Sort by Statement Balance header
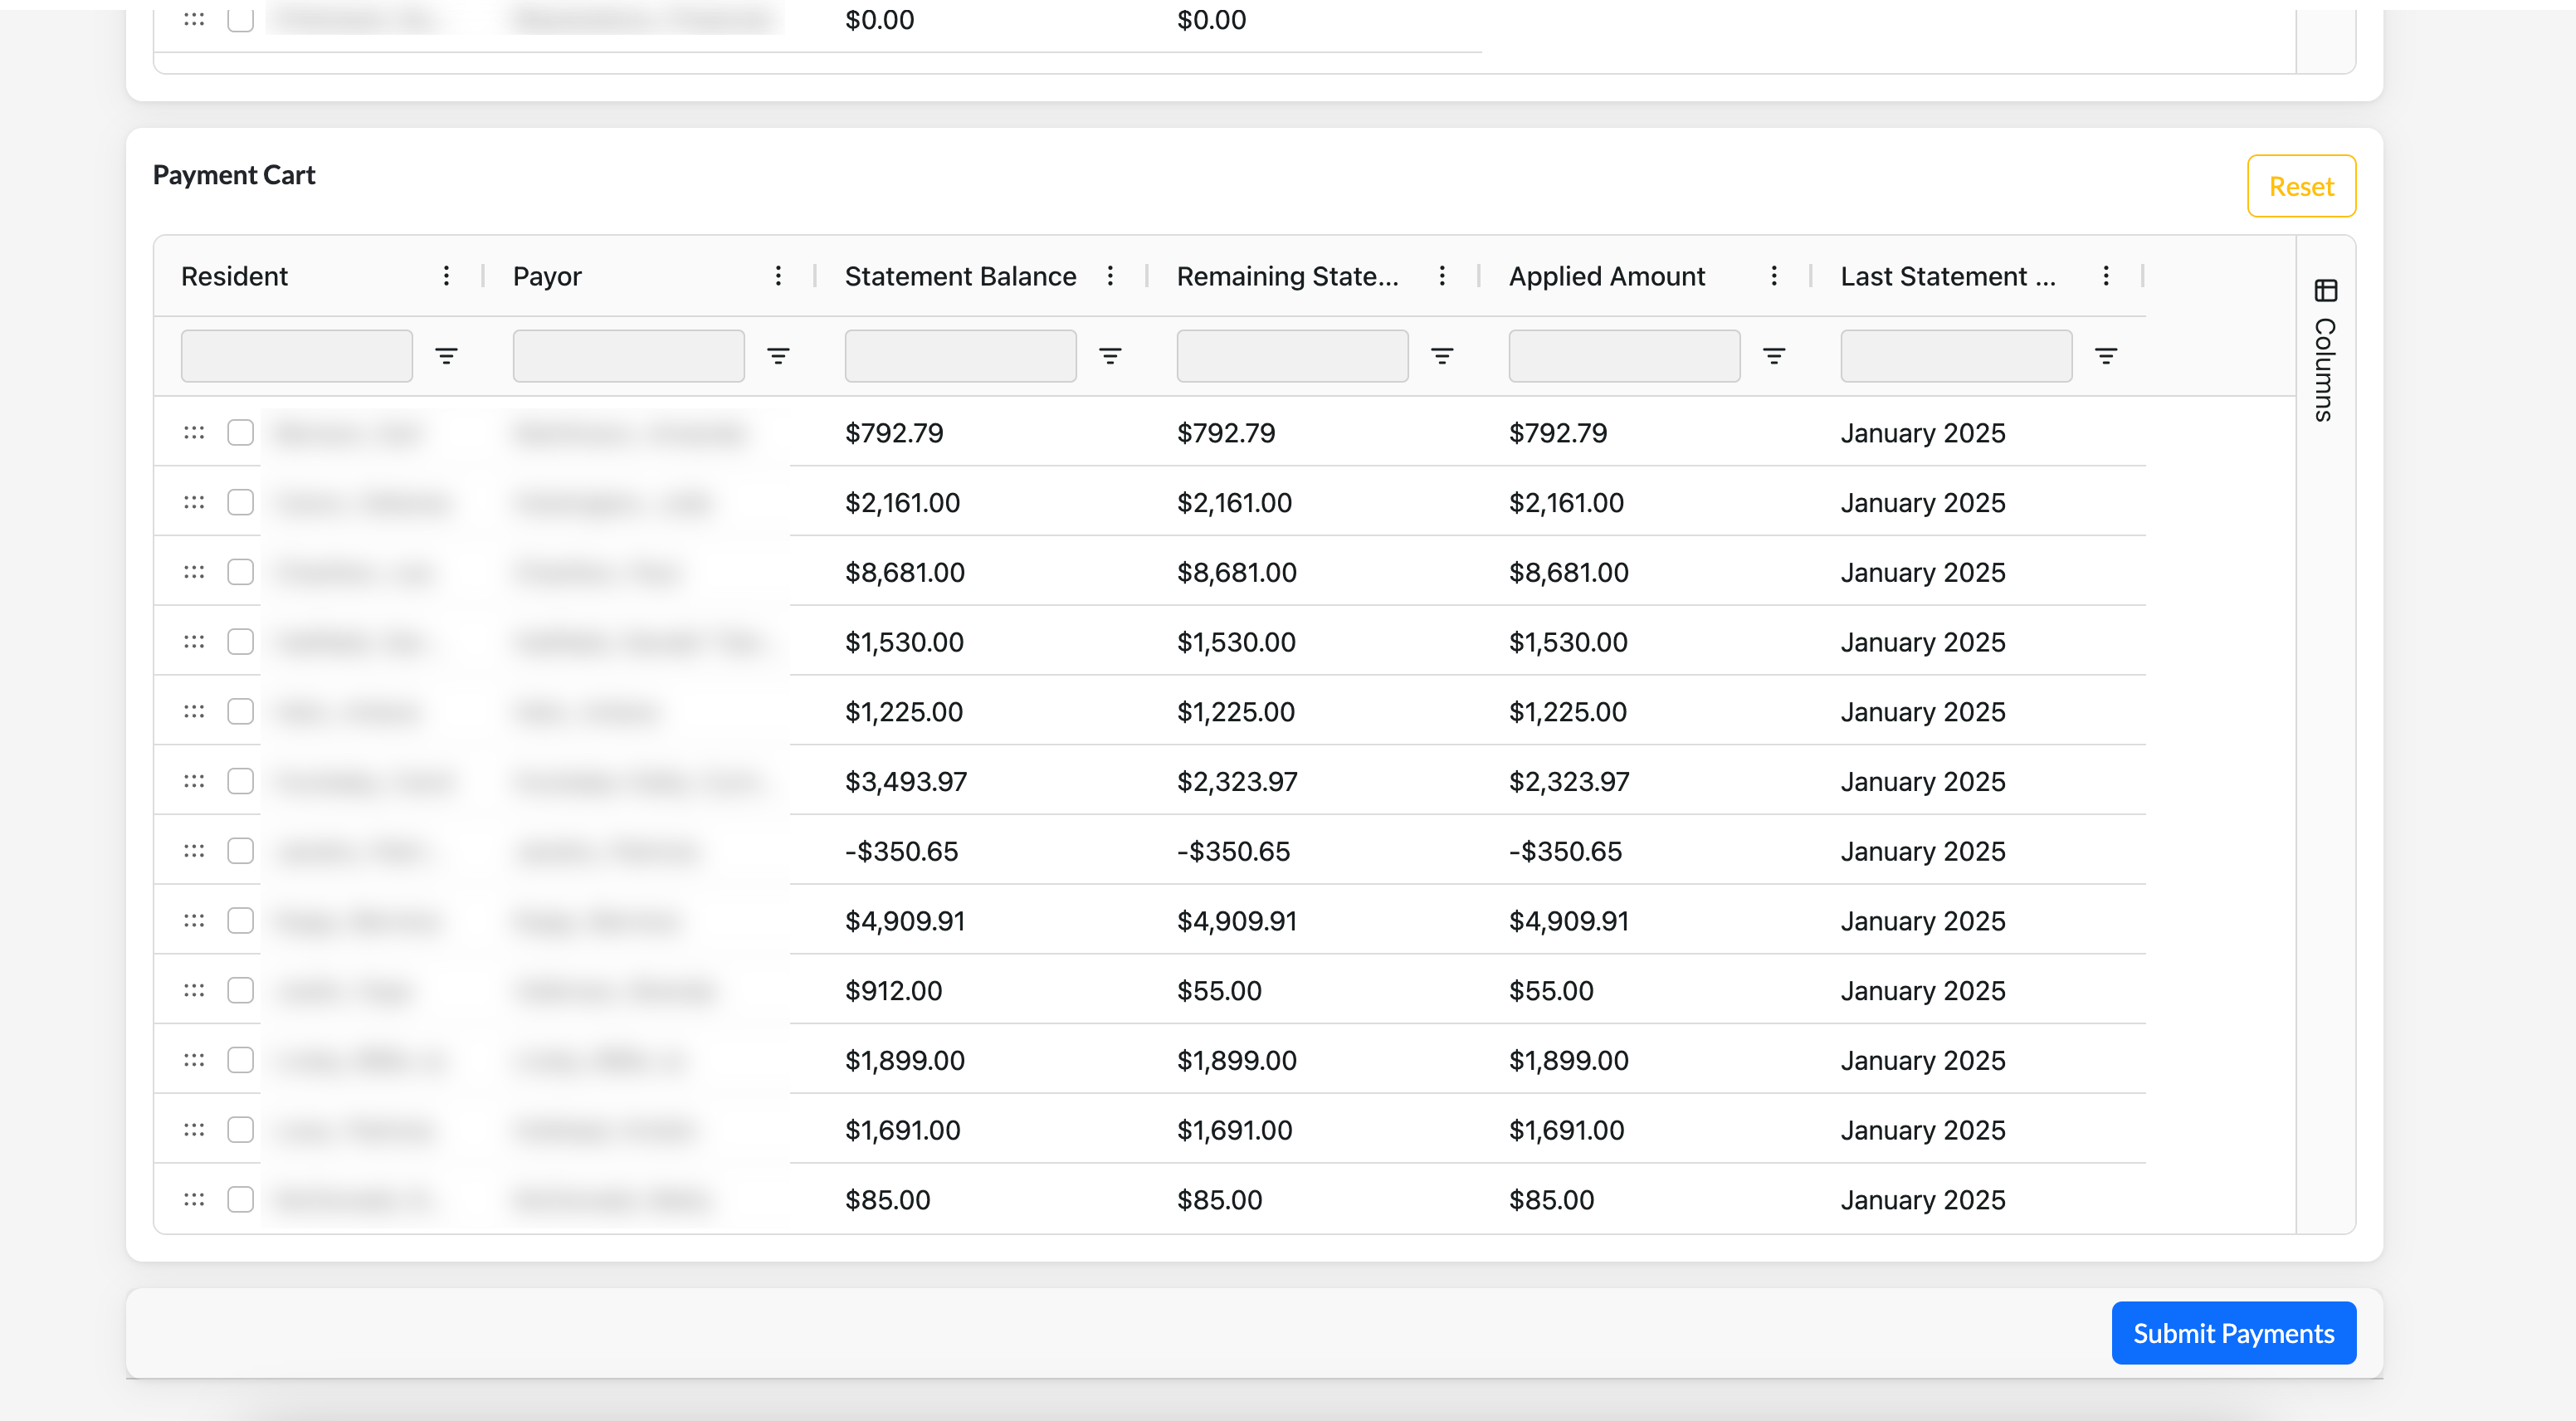The width and height of the screenshot is (2576, 1421). 960,276
